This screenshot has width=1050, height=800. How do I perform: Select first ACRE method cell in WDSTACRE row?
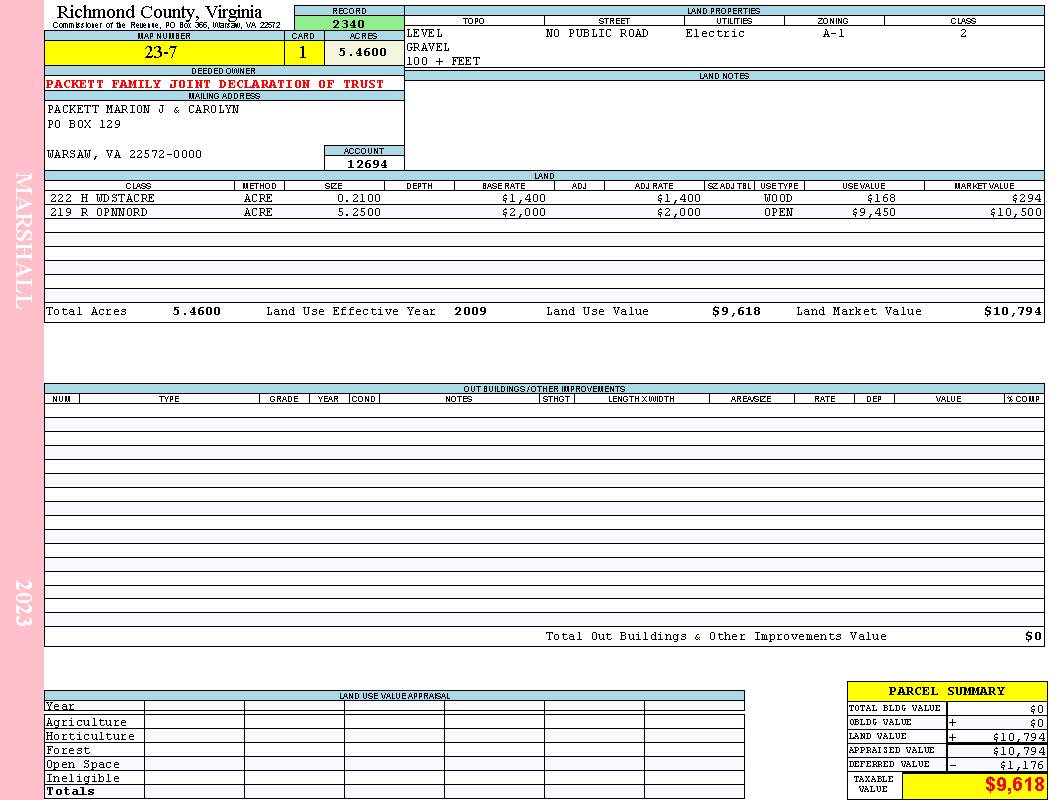click(258, 199)
